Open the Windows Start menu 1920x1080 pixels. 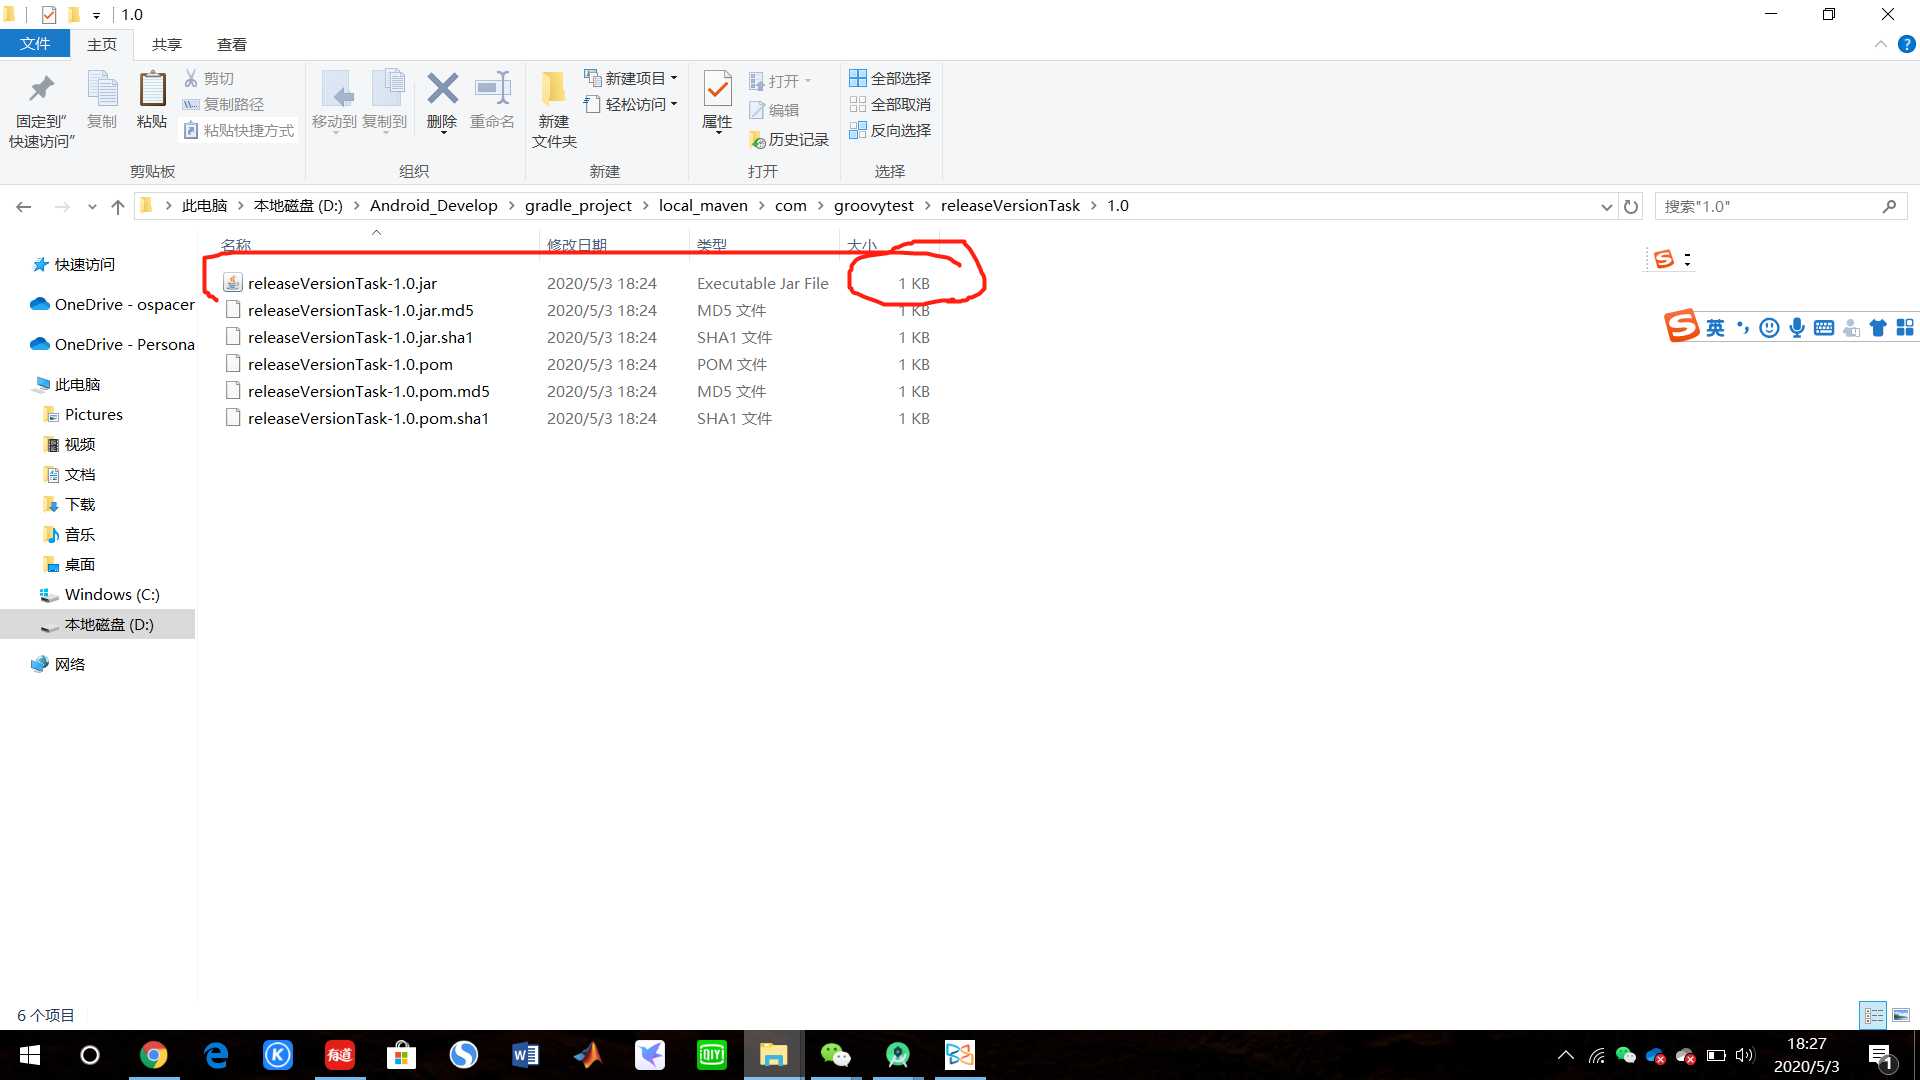30,1055
